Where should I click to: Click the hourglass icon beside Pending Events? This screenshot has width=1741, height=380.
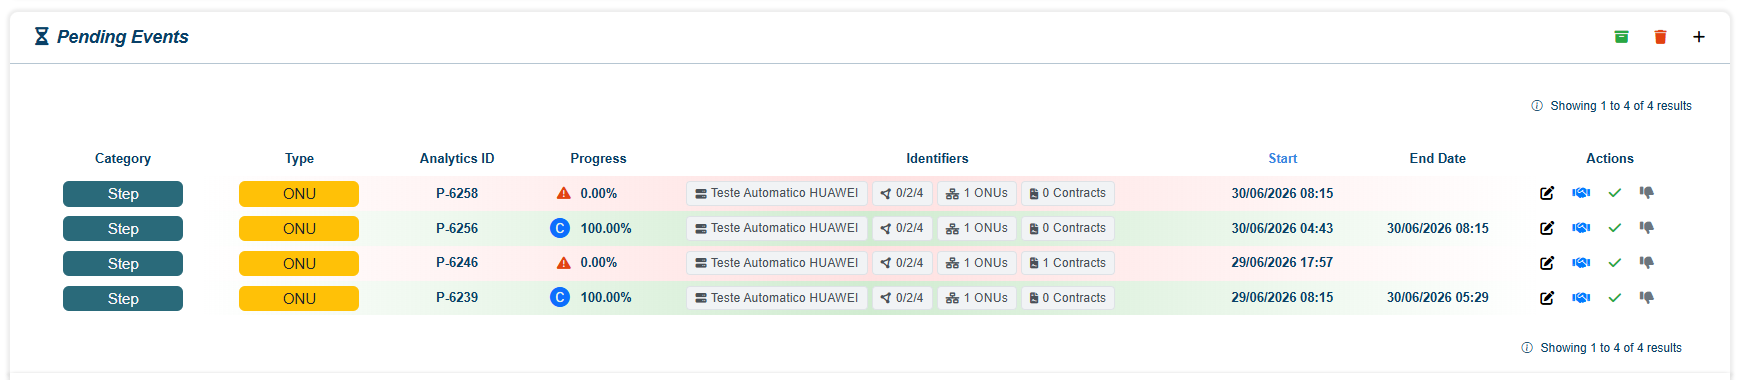pos(41,37)
